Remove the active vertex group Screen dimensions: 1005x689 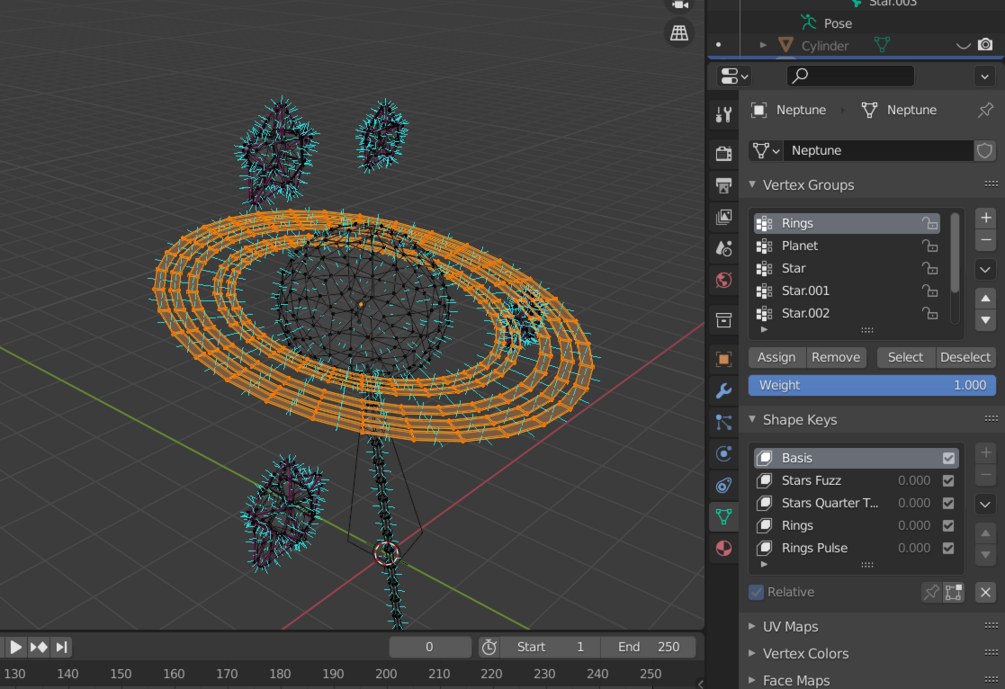[986, 240]
